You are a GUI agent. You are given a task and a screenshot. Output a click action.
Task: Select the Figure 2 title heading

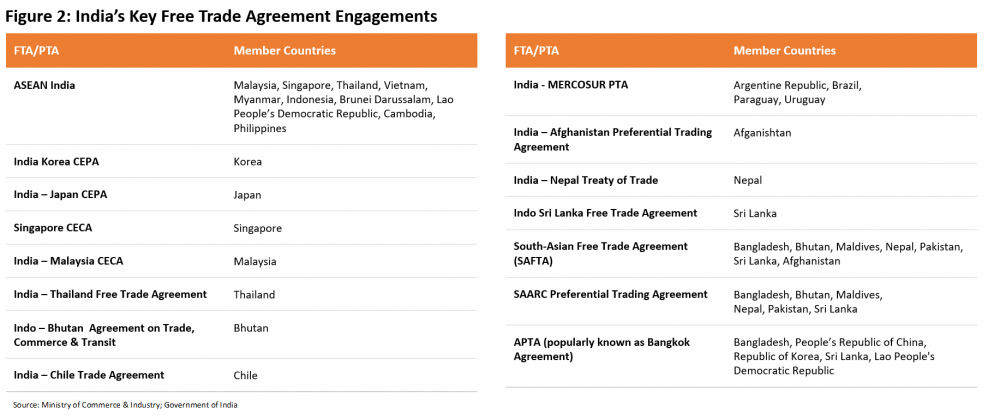pos(221,17)
